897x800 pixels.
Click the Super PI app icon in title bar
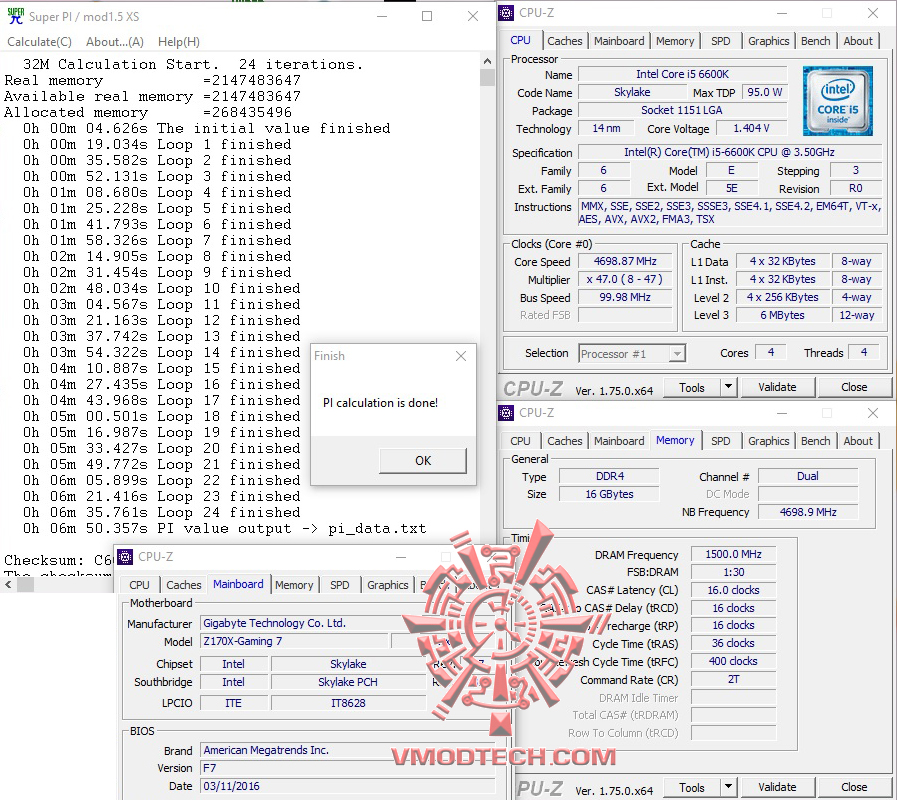pos(15,16)
